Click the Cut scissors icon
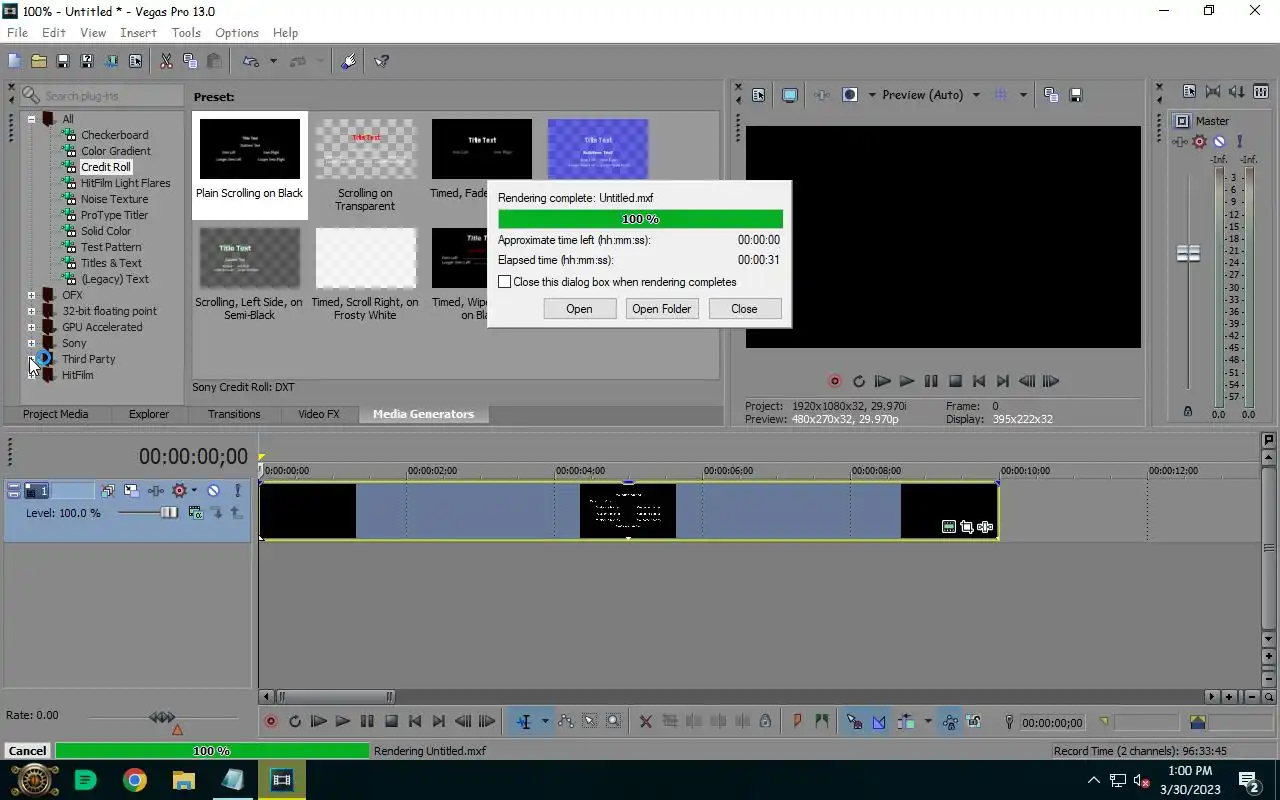 (166, 61)
